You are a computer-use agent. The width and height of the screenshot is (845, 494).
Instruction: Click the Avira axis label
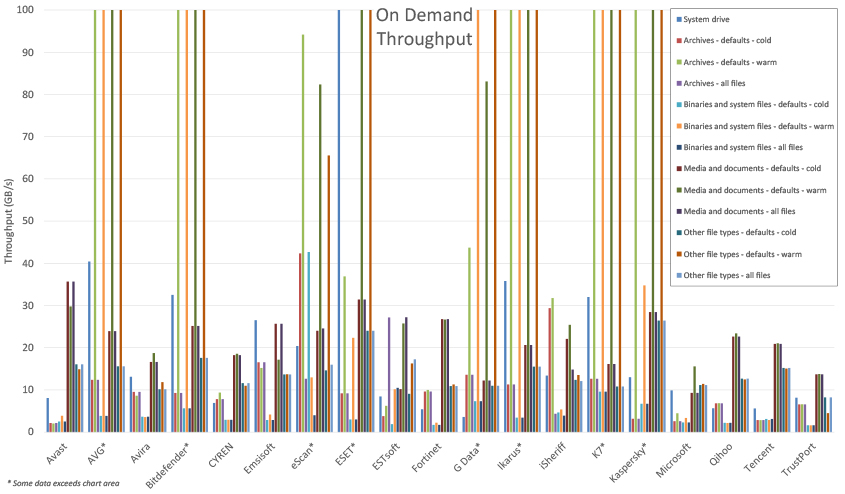[141, 453]
